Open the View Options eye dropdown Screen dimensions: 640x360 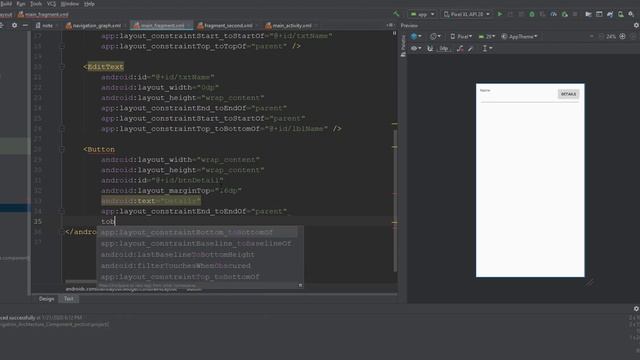click(416, 48)
